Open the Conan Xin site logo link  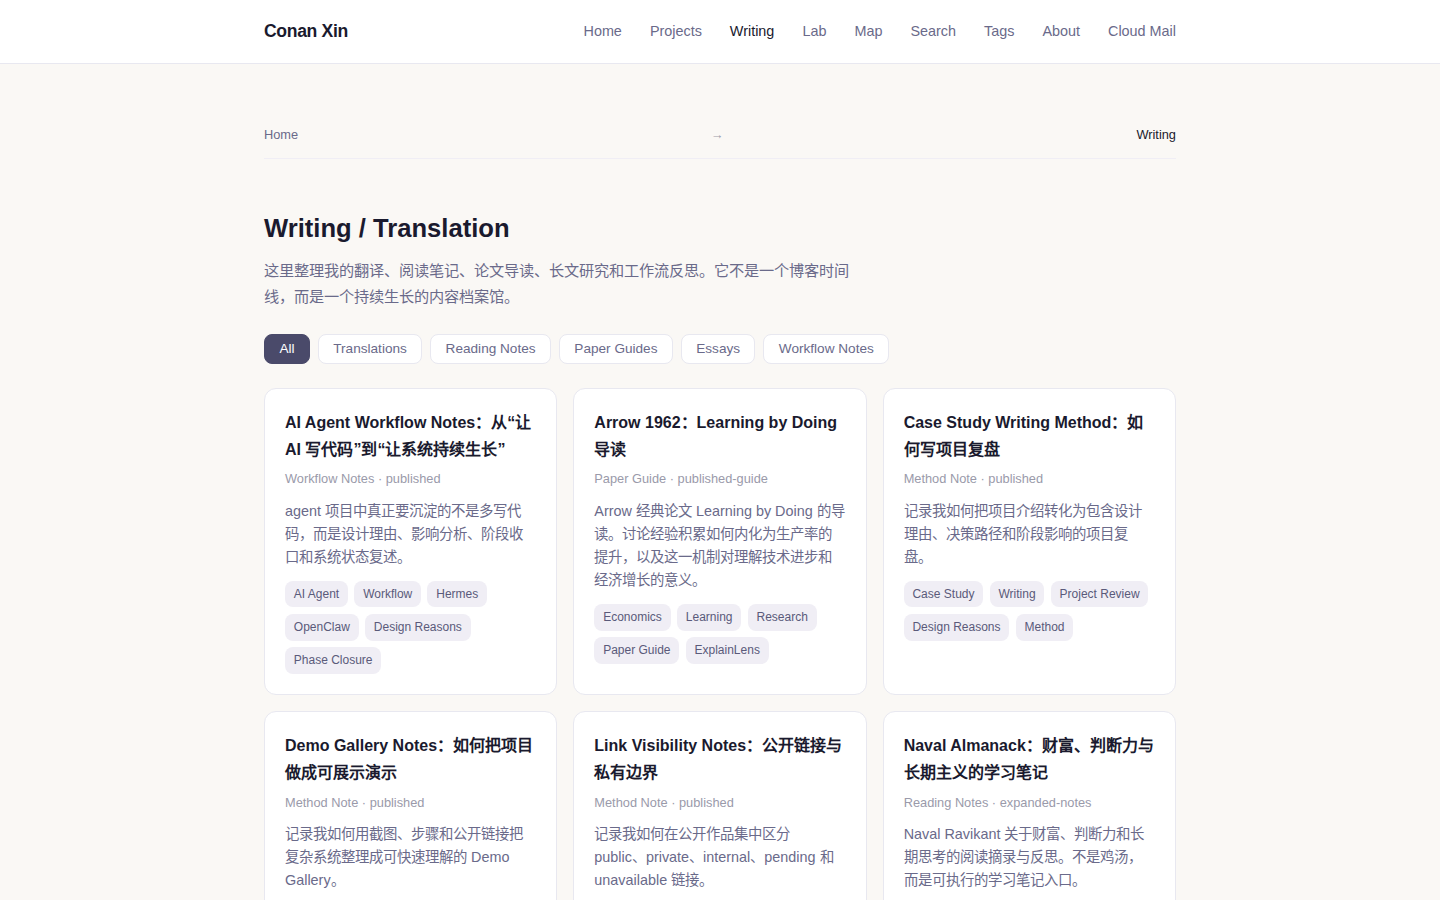(306, 31)
